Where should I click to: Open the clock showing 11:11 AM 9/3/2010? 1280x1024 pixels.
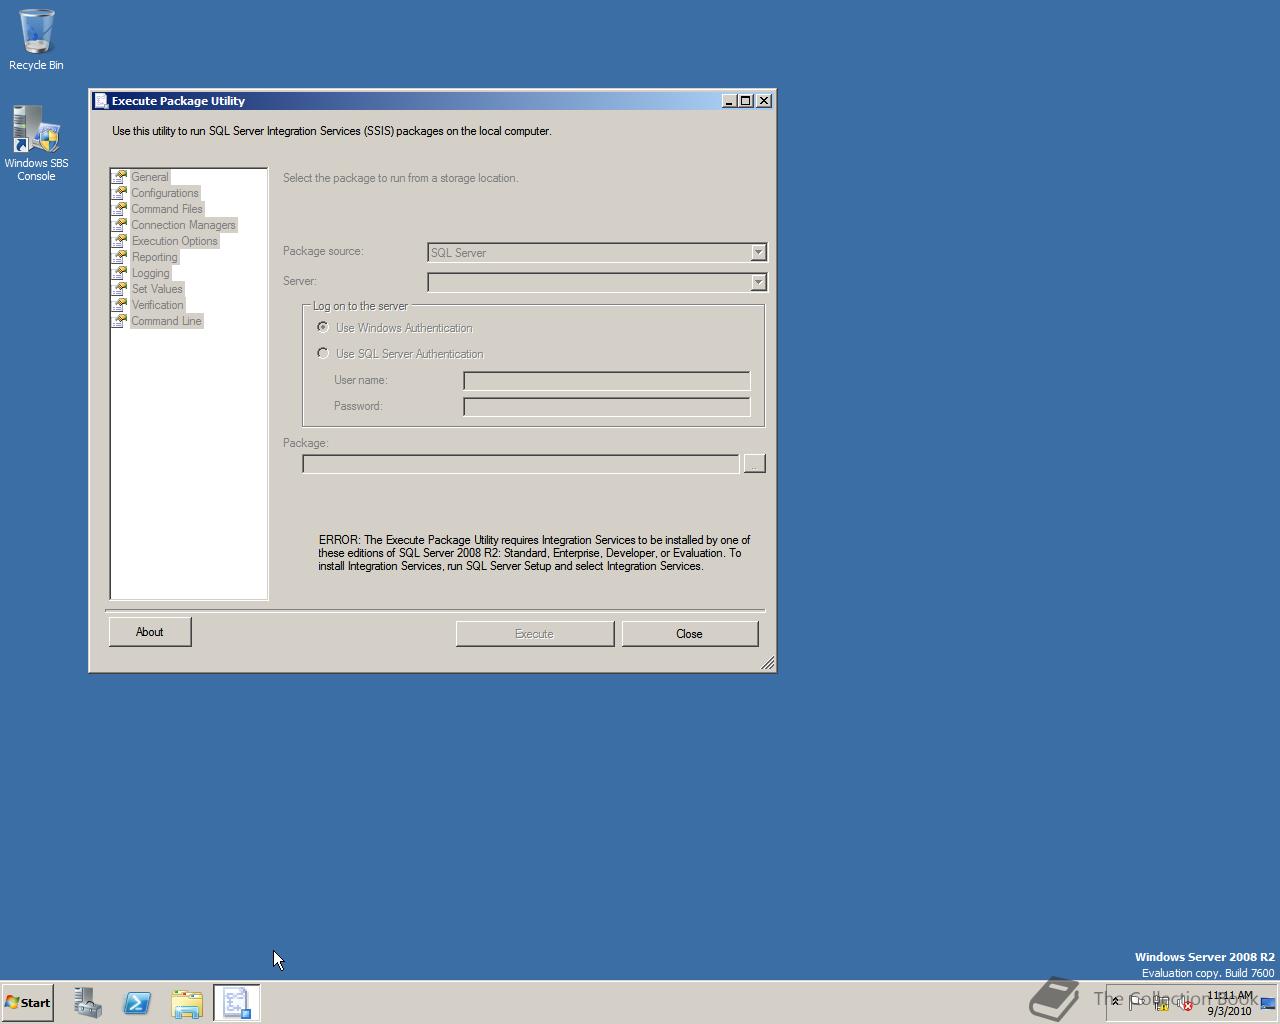click(x=1229, y=1003)
